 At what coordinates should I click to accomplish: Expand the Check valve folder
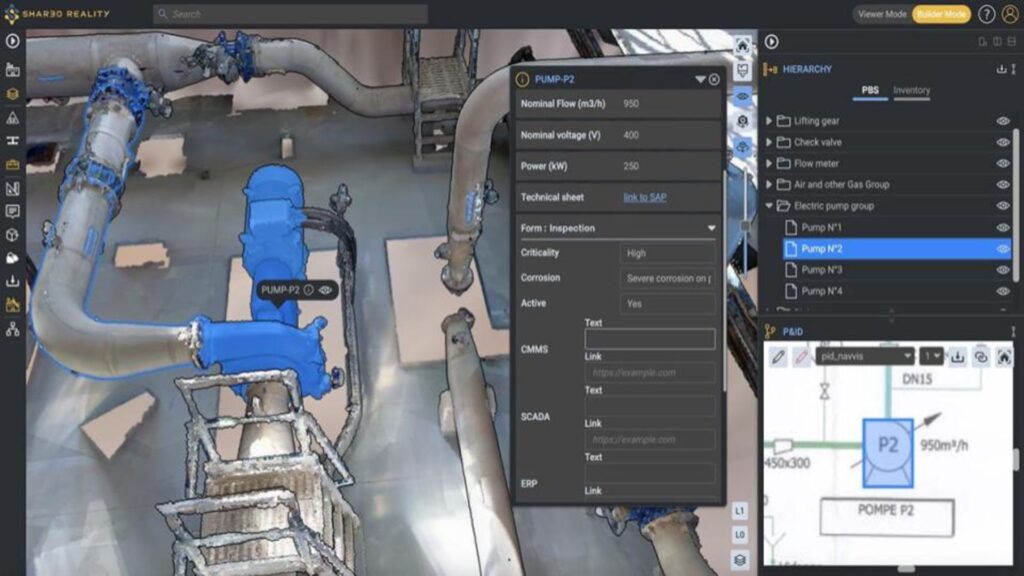[x=769, y=142]
